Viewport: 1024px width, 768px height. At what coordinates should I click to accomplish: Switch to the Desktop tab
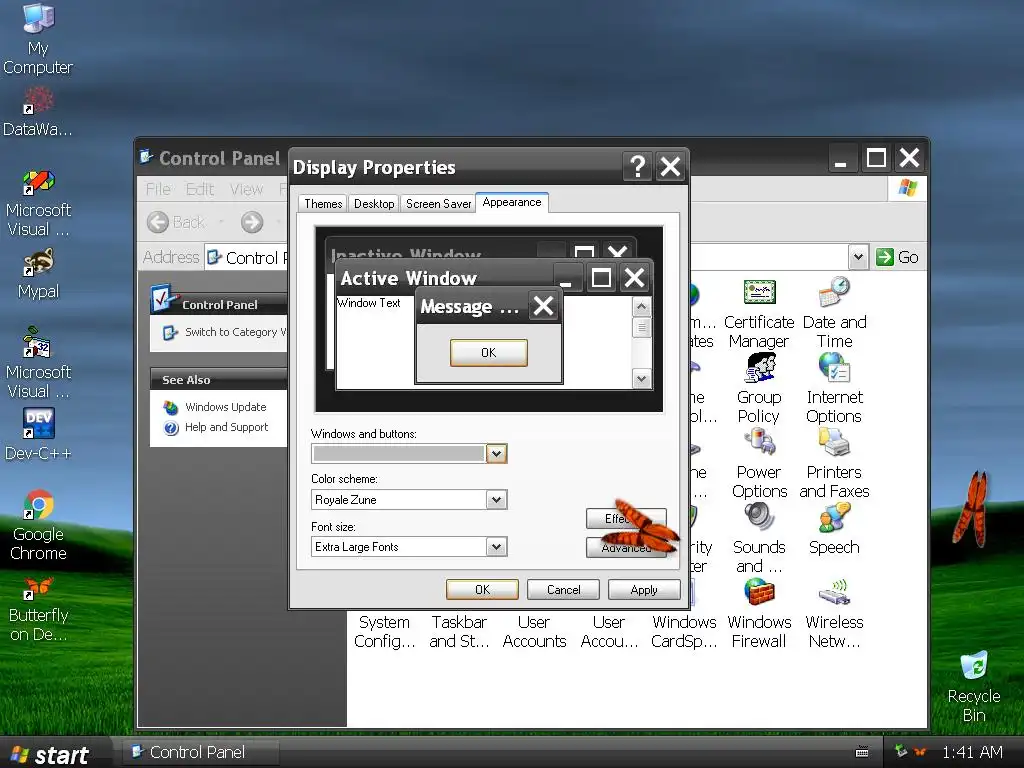[374, 204]
